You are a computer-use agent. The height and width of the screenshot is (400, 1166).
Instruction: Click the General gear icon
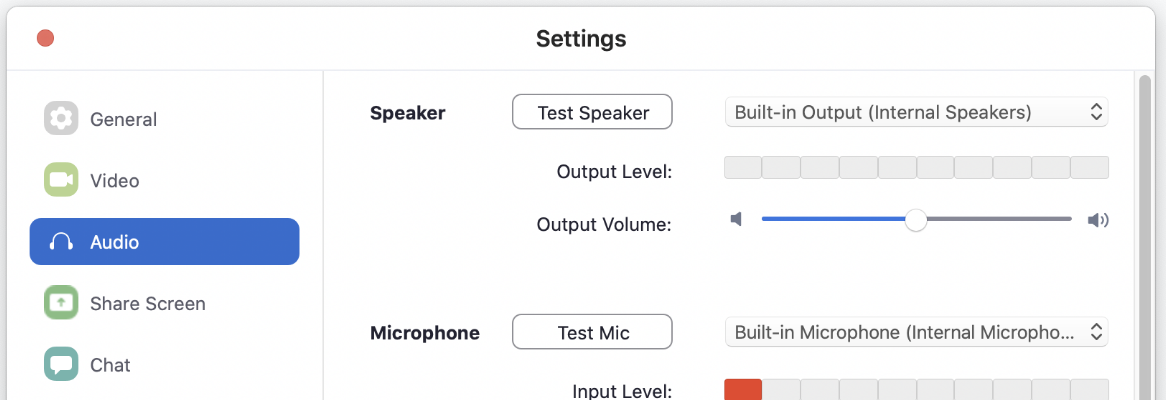coord(61,119)
